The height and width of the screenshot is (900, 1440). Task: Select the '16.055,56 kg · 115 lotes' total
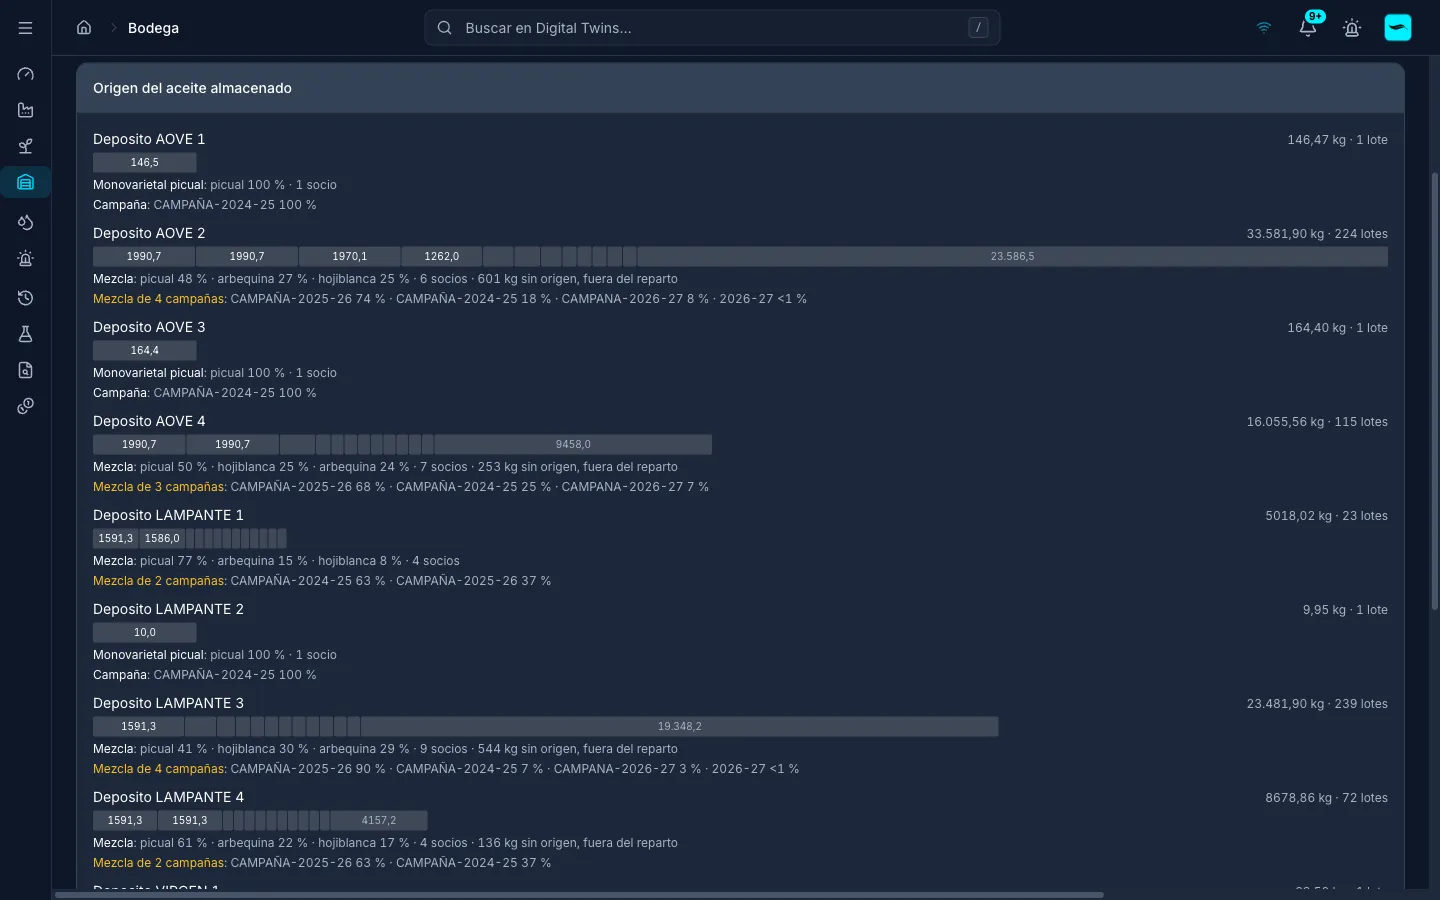(1317, 422)
